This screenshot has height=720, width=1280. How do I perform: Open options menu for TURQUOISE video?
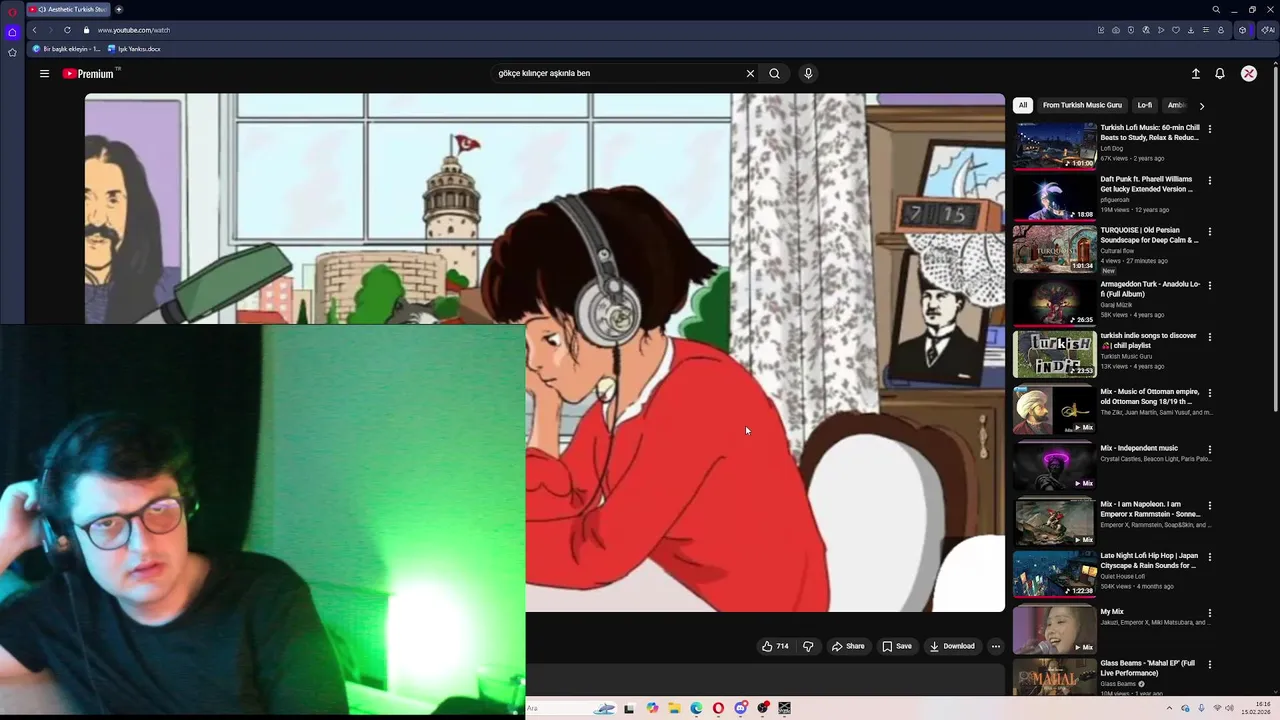click(x=1210, y=232)
